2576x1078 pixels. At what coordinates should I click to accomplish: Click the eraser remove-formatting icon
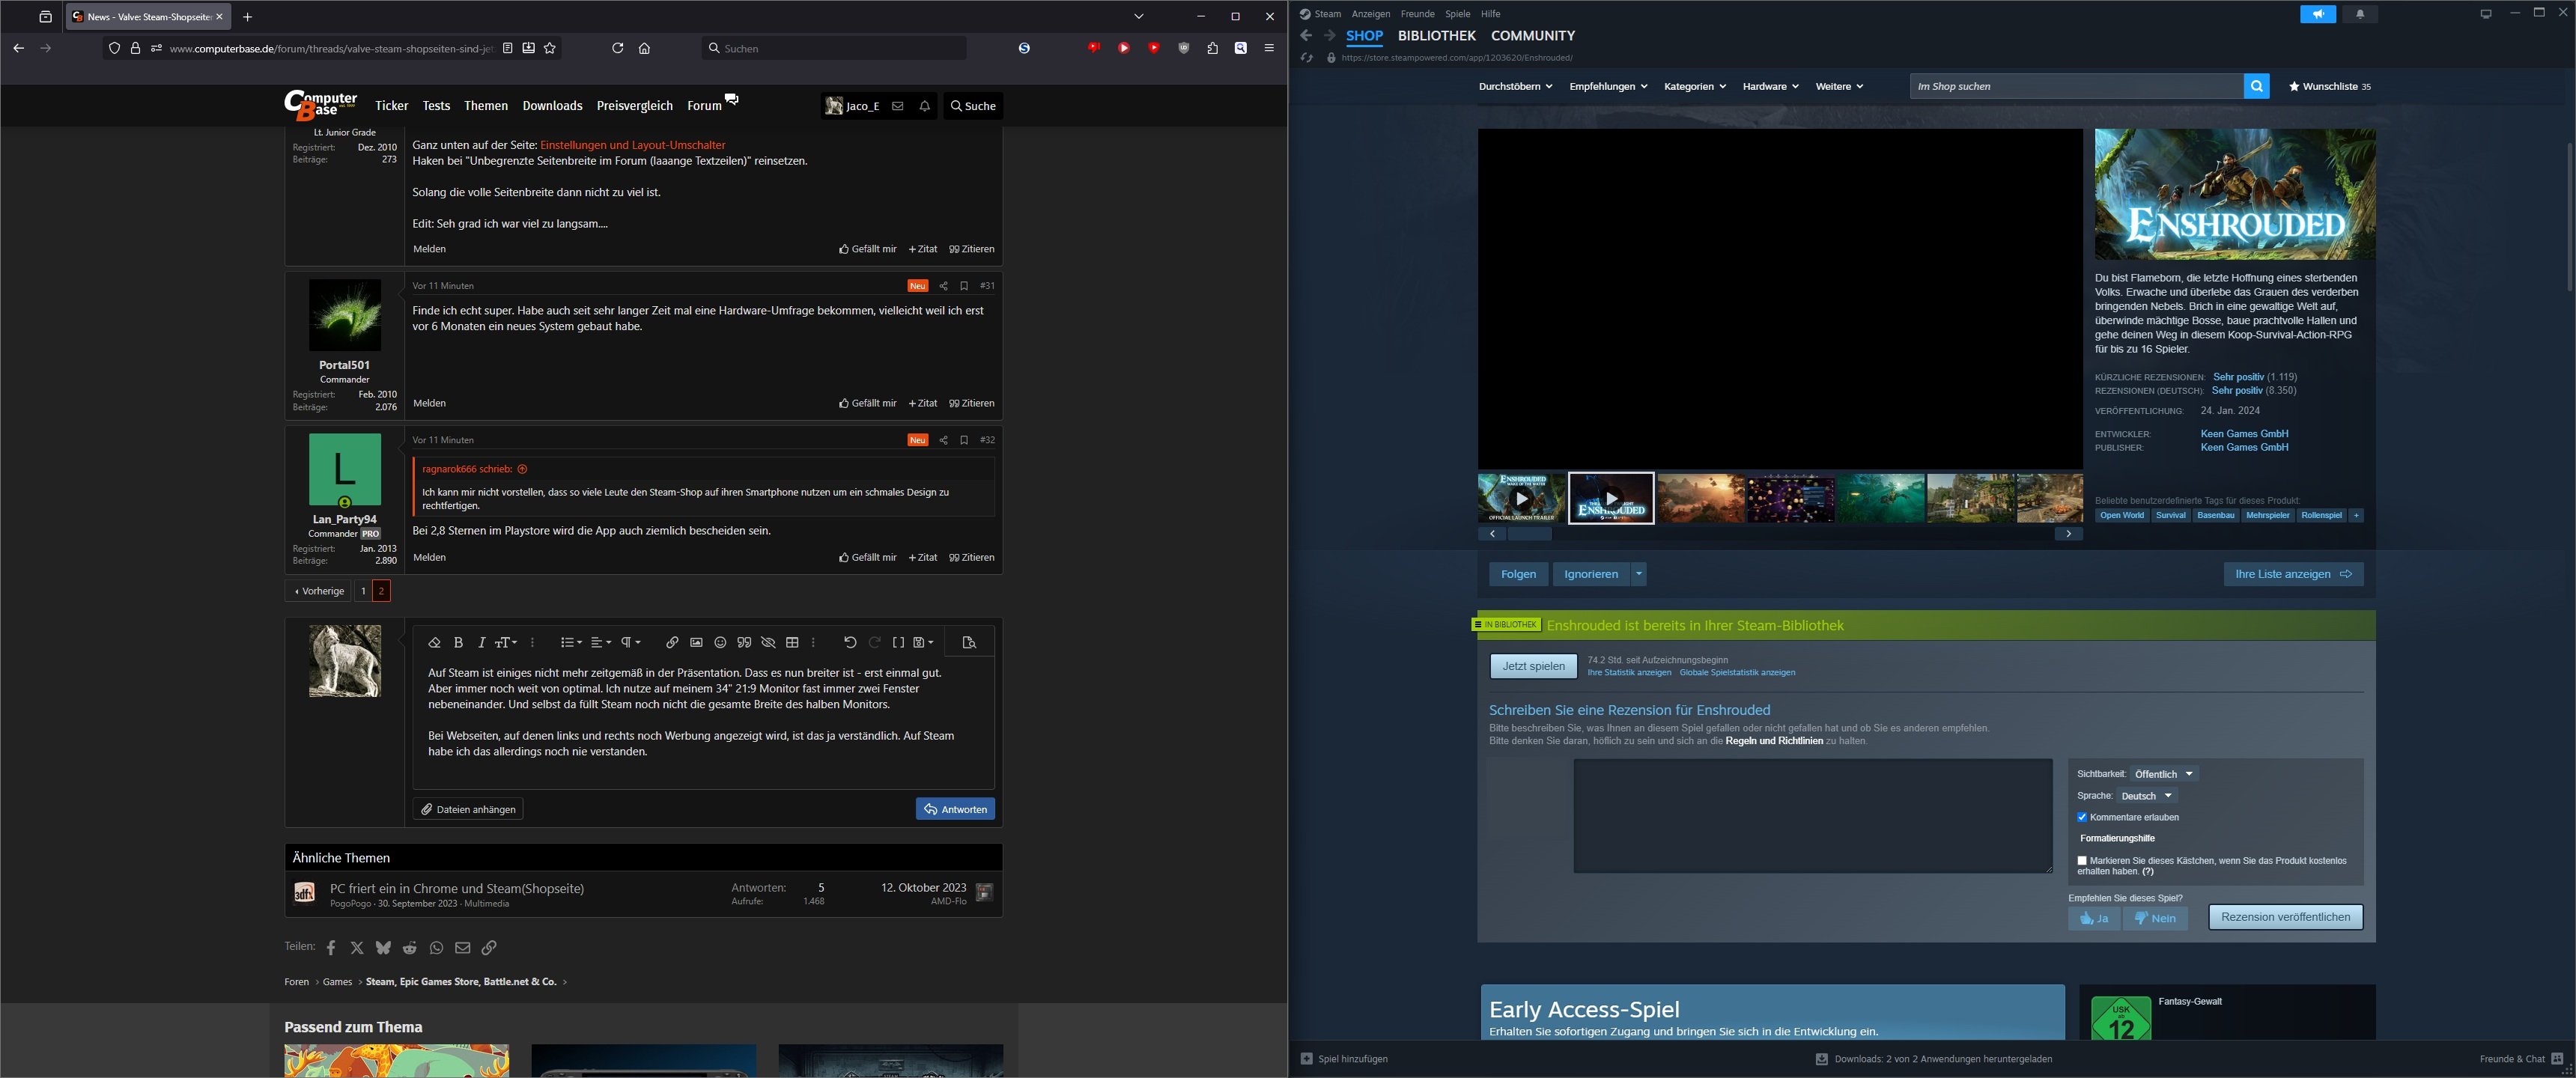tap(434, 642)
